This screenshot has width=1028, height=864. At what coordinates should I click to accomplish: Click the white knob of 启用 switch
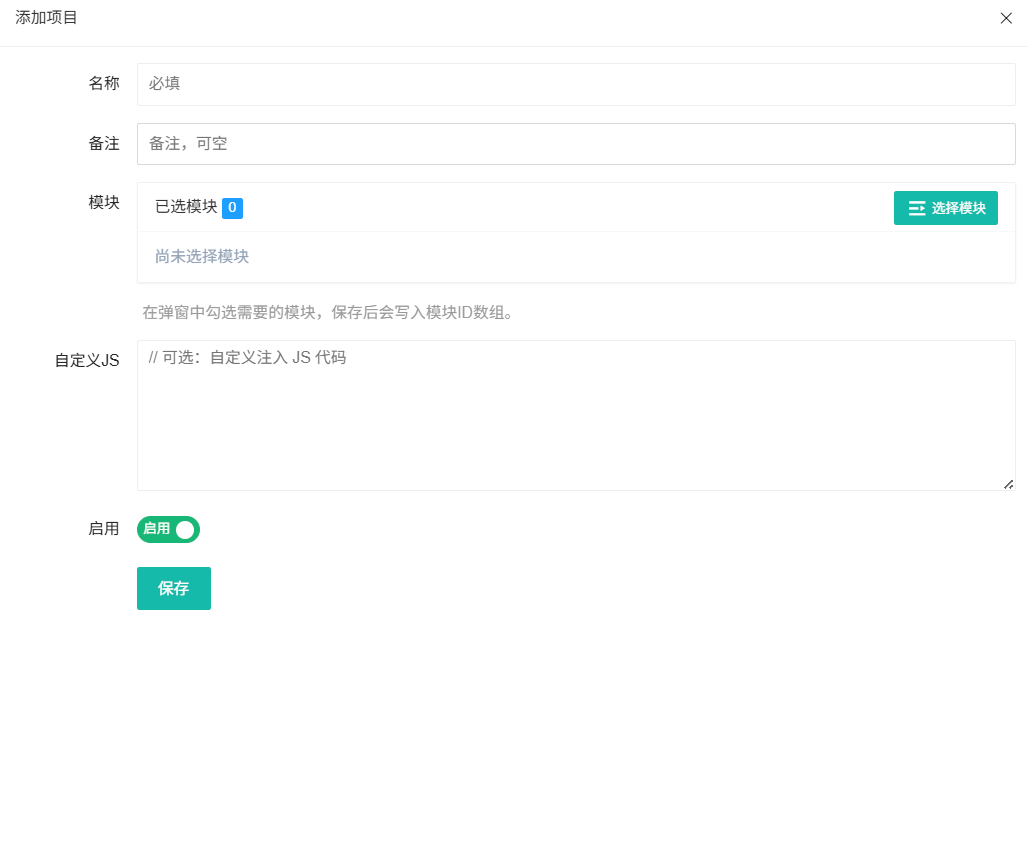point(185,529)
